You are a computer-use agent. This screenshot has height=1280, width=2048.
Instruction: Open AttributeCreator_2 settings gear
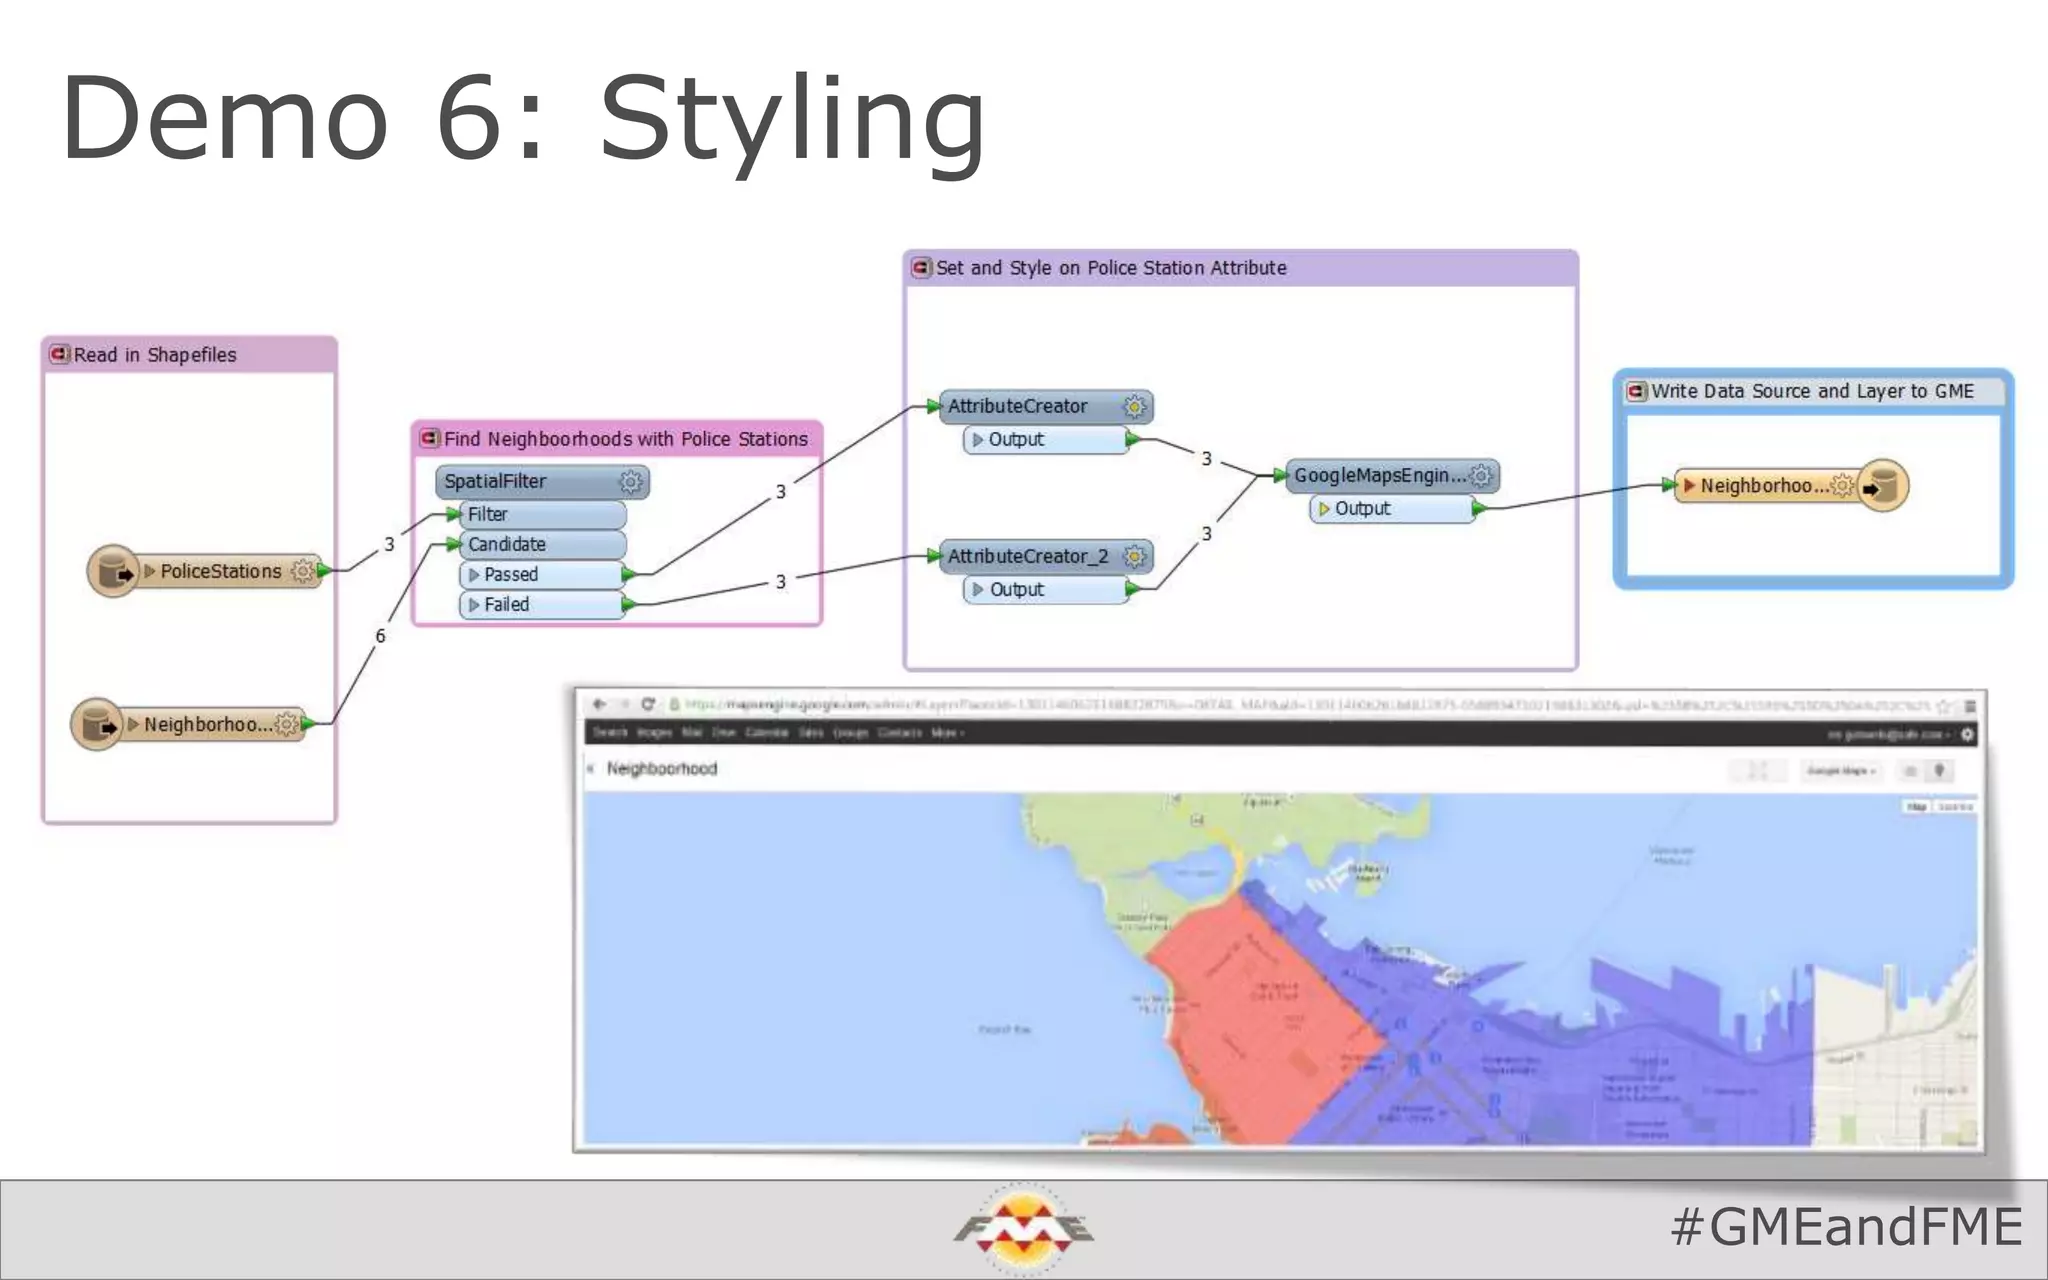(1134, 557)
